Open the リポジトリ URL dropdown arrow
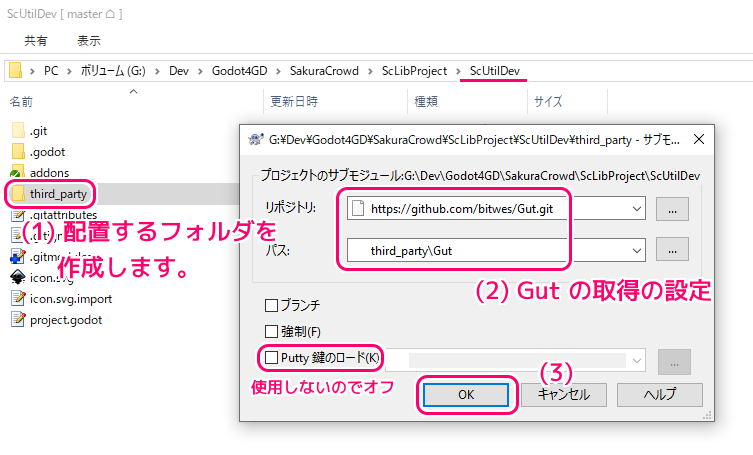 pyautogui.click(x=637, y=209)
